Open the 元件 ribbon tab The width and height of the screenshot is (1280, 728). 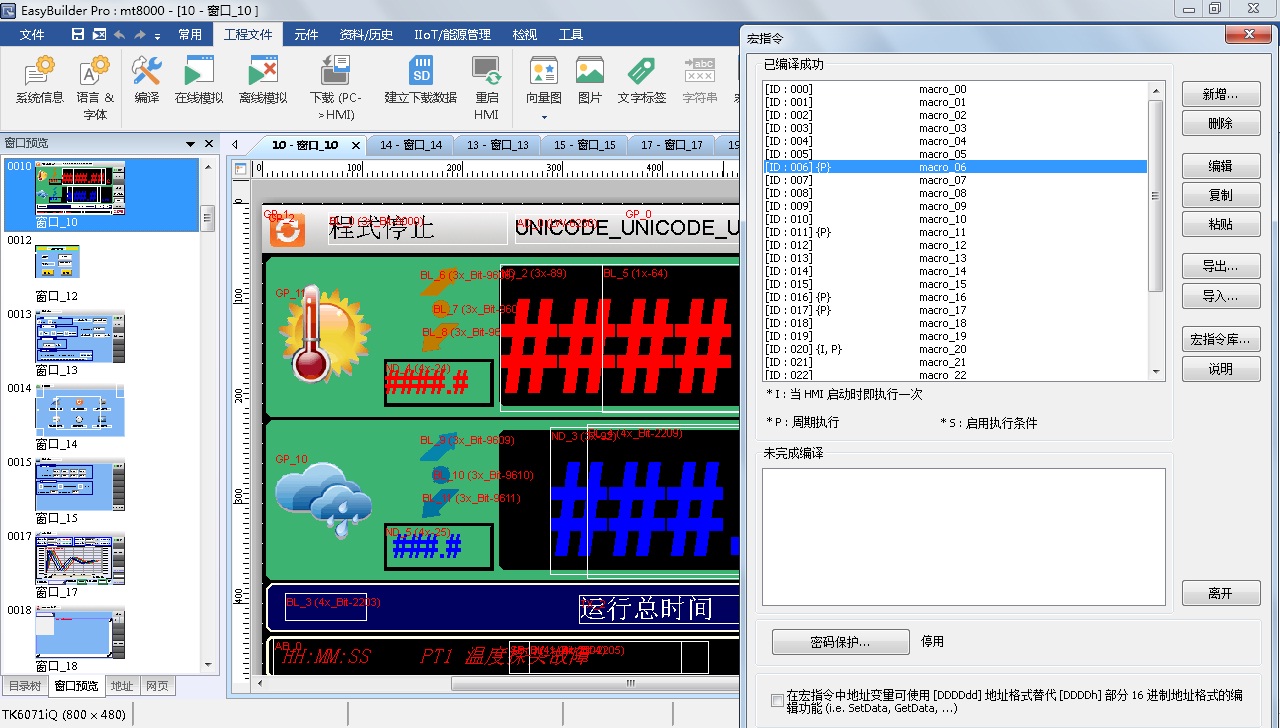[306, 34]
